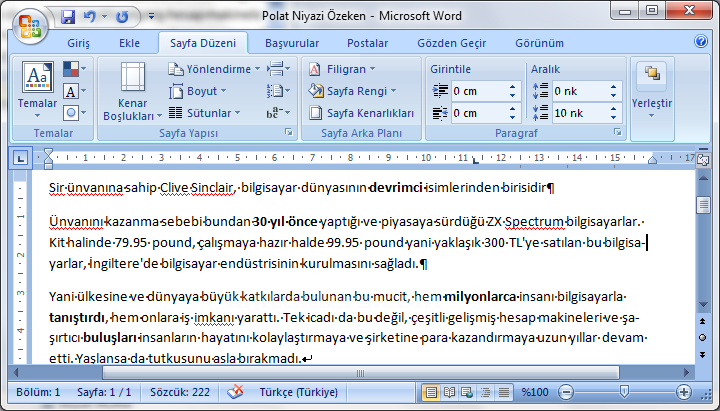Open Word Help question mark icon
Screen dimensions: 720x411
(701, 41)
